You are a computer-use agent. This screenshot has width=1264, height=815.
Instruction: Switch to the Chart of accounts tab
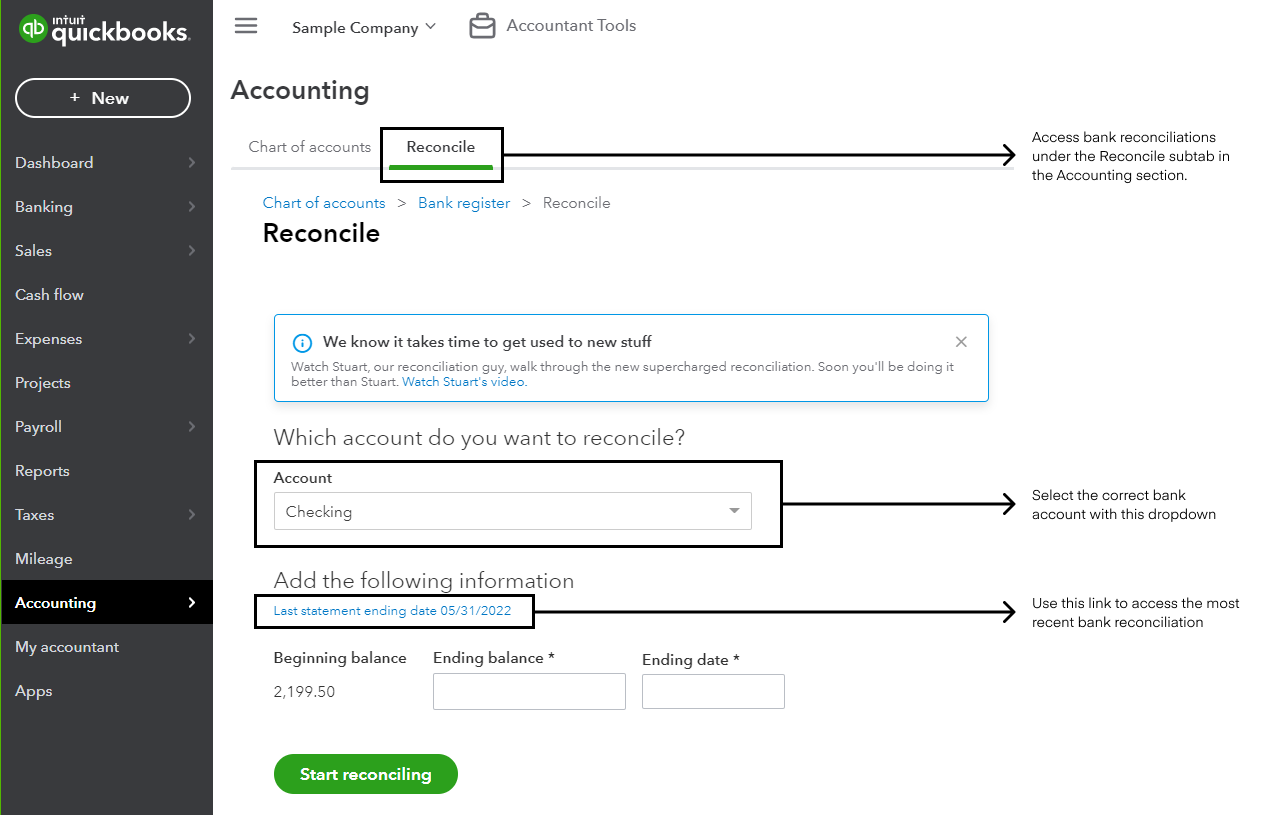309,146
